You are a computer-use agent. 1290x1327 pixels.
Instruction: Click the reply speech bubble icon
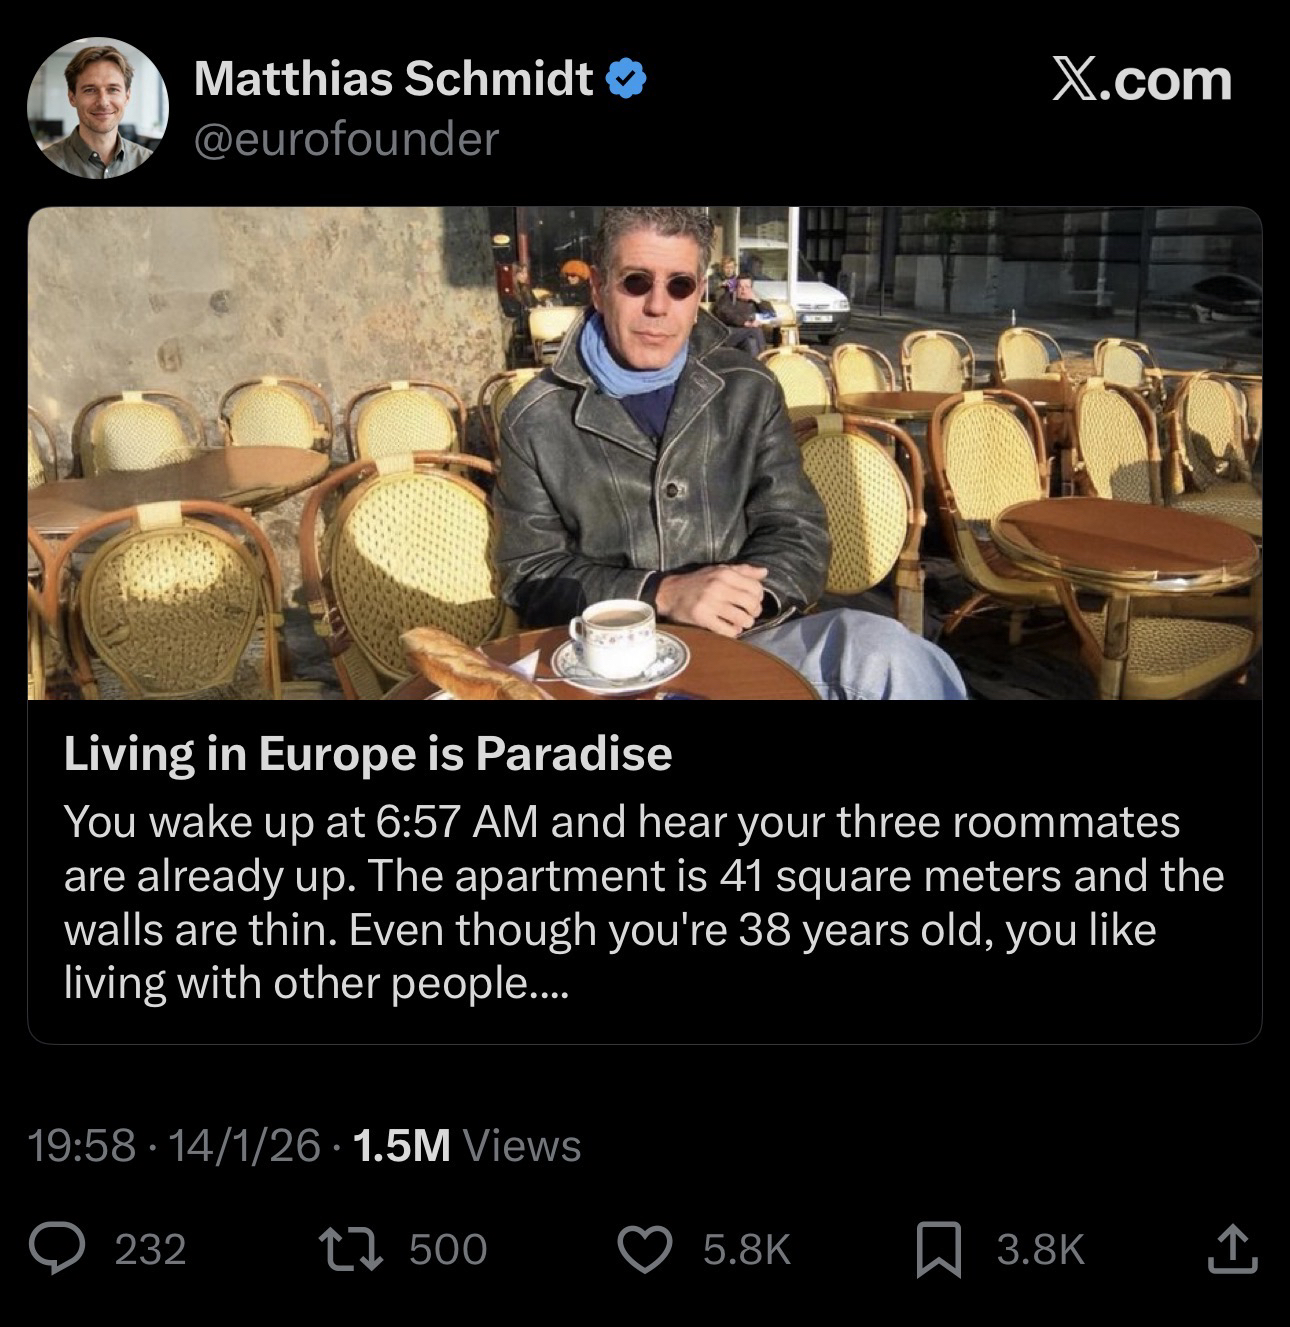(57, 1249)
